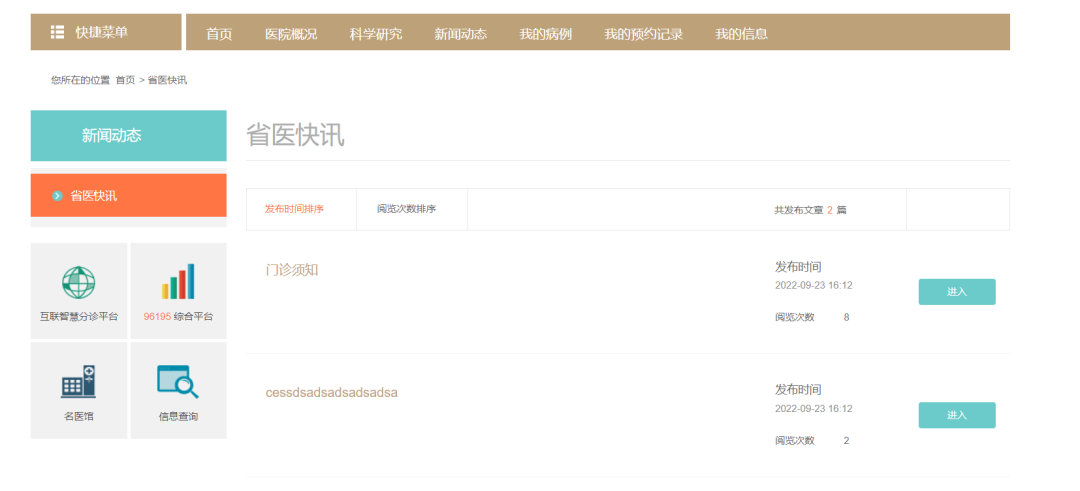Click 进入 button for cessdsadsadsadsadsa
This screenshot has width=1080, height=491.
(x=957, y=415)
